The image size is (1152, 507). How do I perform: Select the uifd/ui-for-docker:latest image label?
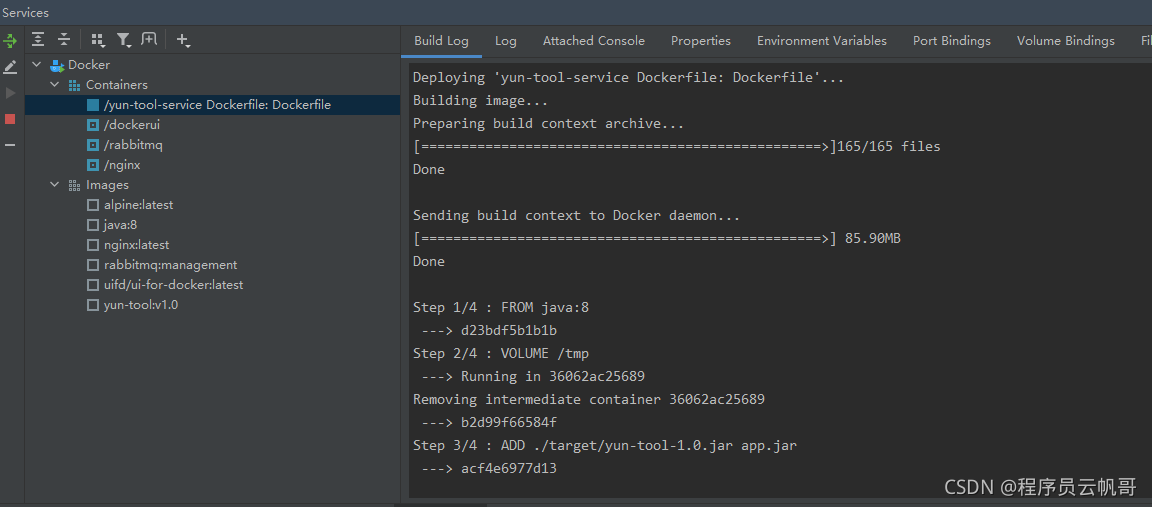[x=173, y=284]
